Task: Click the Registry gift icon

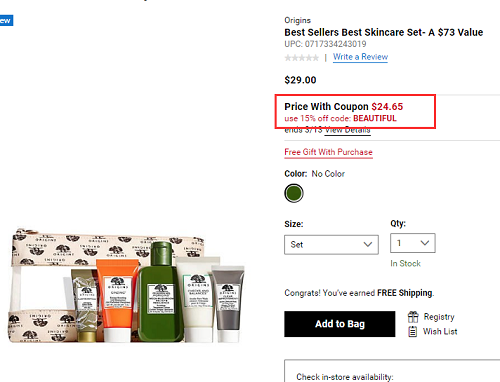Action: (x=413, y=317)
